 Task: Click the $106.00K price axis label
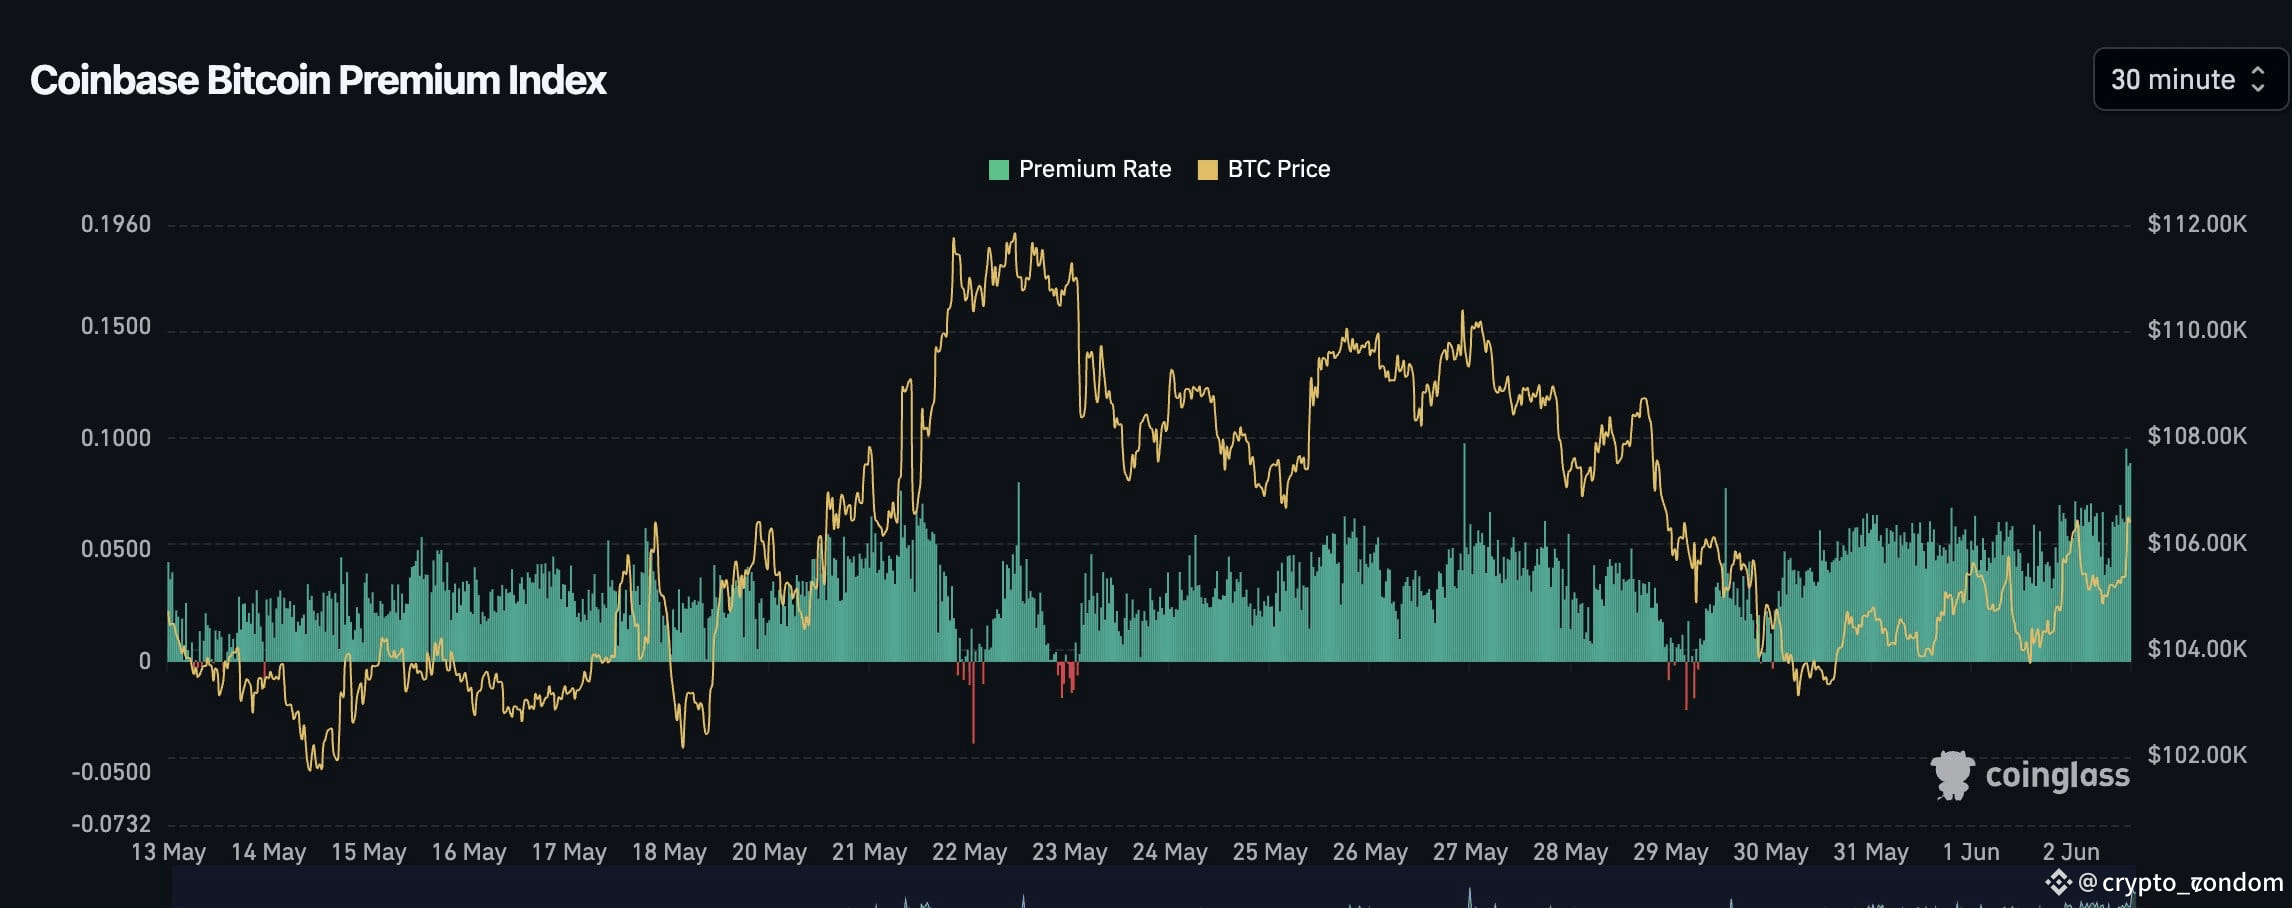2197,542
